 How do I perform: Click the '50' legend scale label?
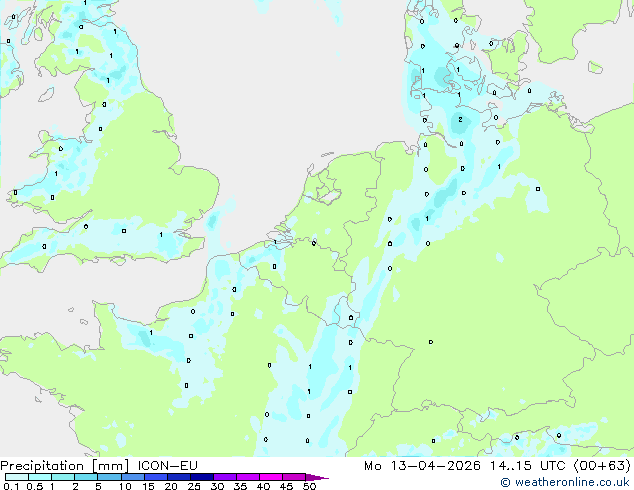(309, 486)
